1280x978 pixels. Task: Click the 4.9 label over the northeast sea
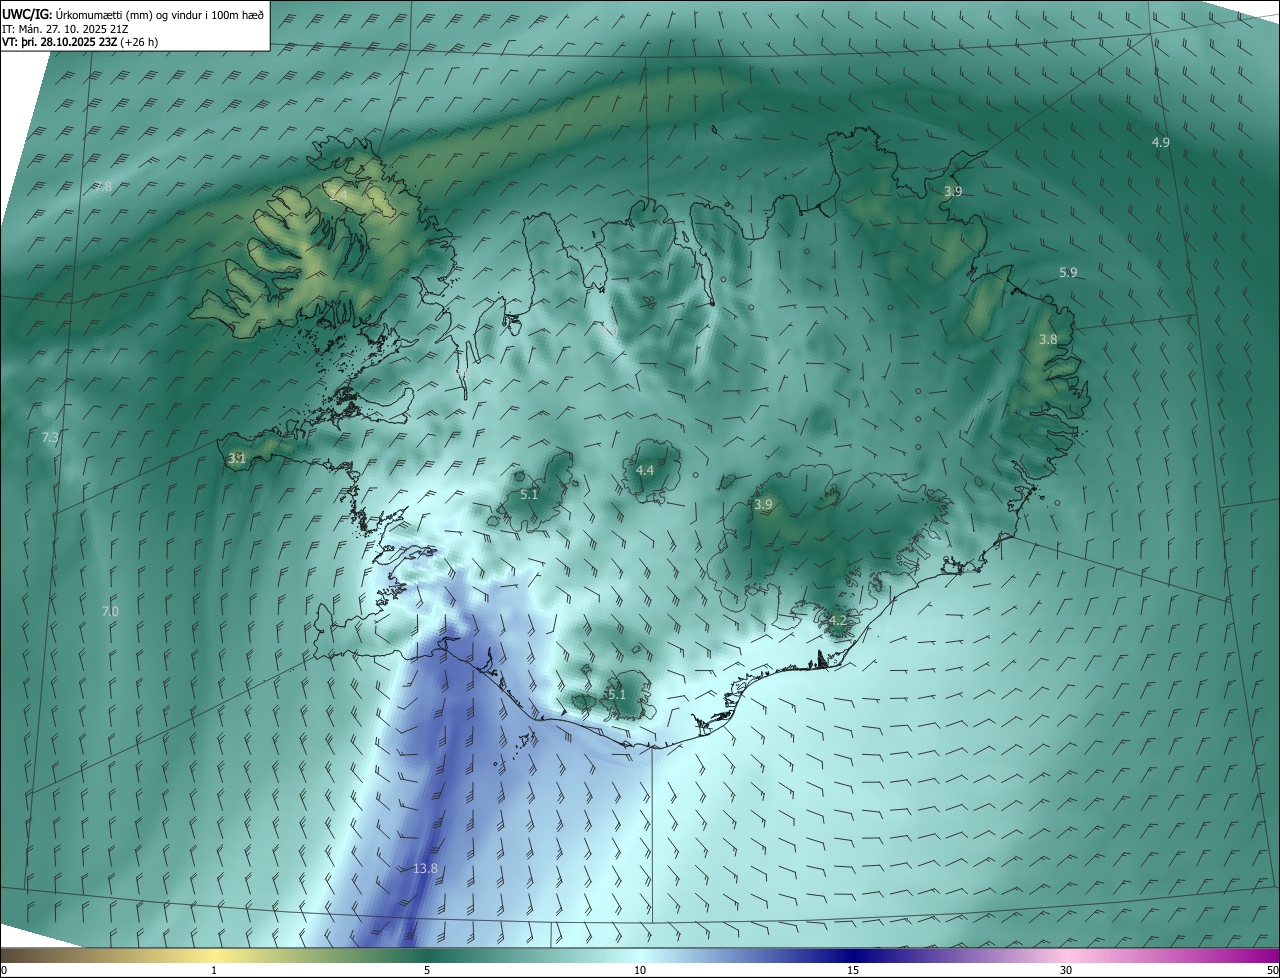tap(1160, 143)
